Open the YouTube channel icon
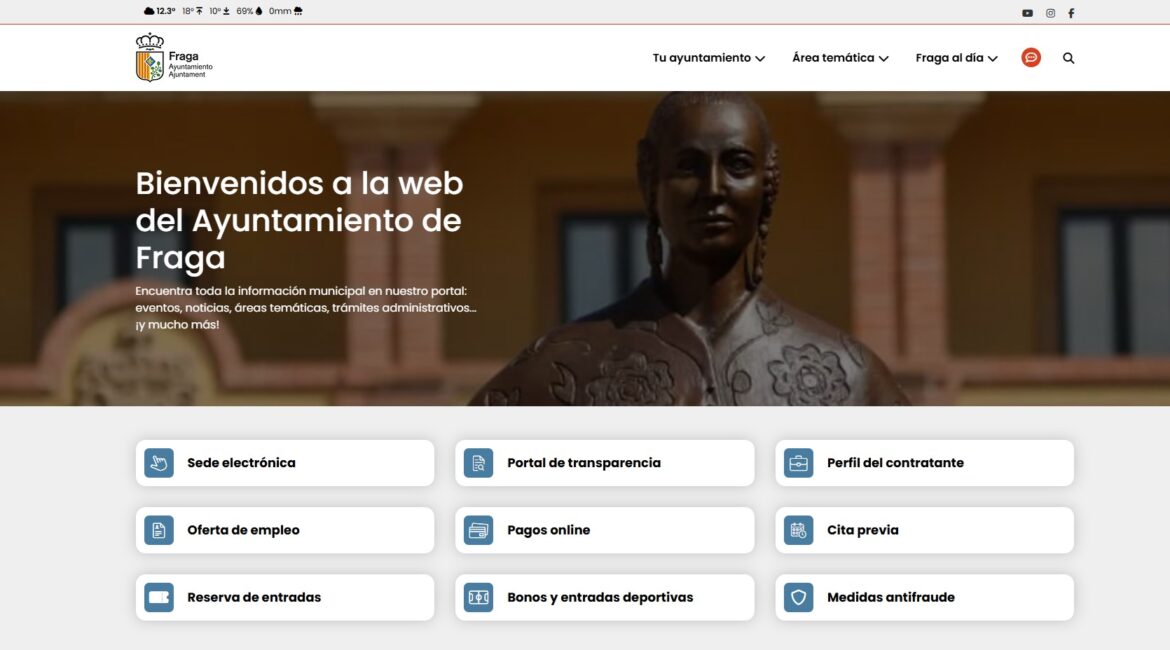The width and height of the screenshot is (1170, 650). click(1027, 12)
